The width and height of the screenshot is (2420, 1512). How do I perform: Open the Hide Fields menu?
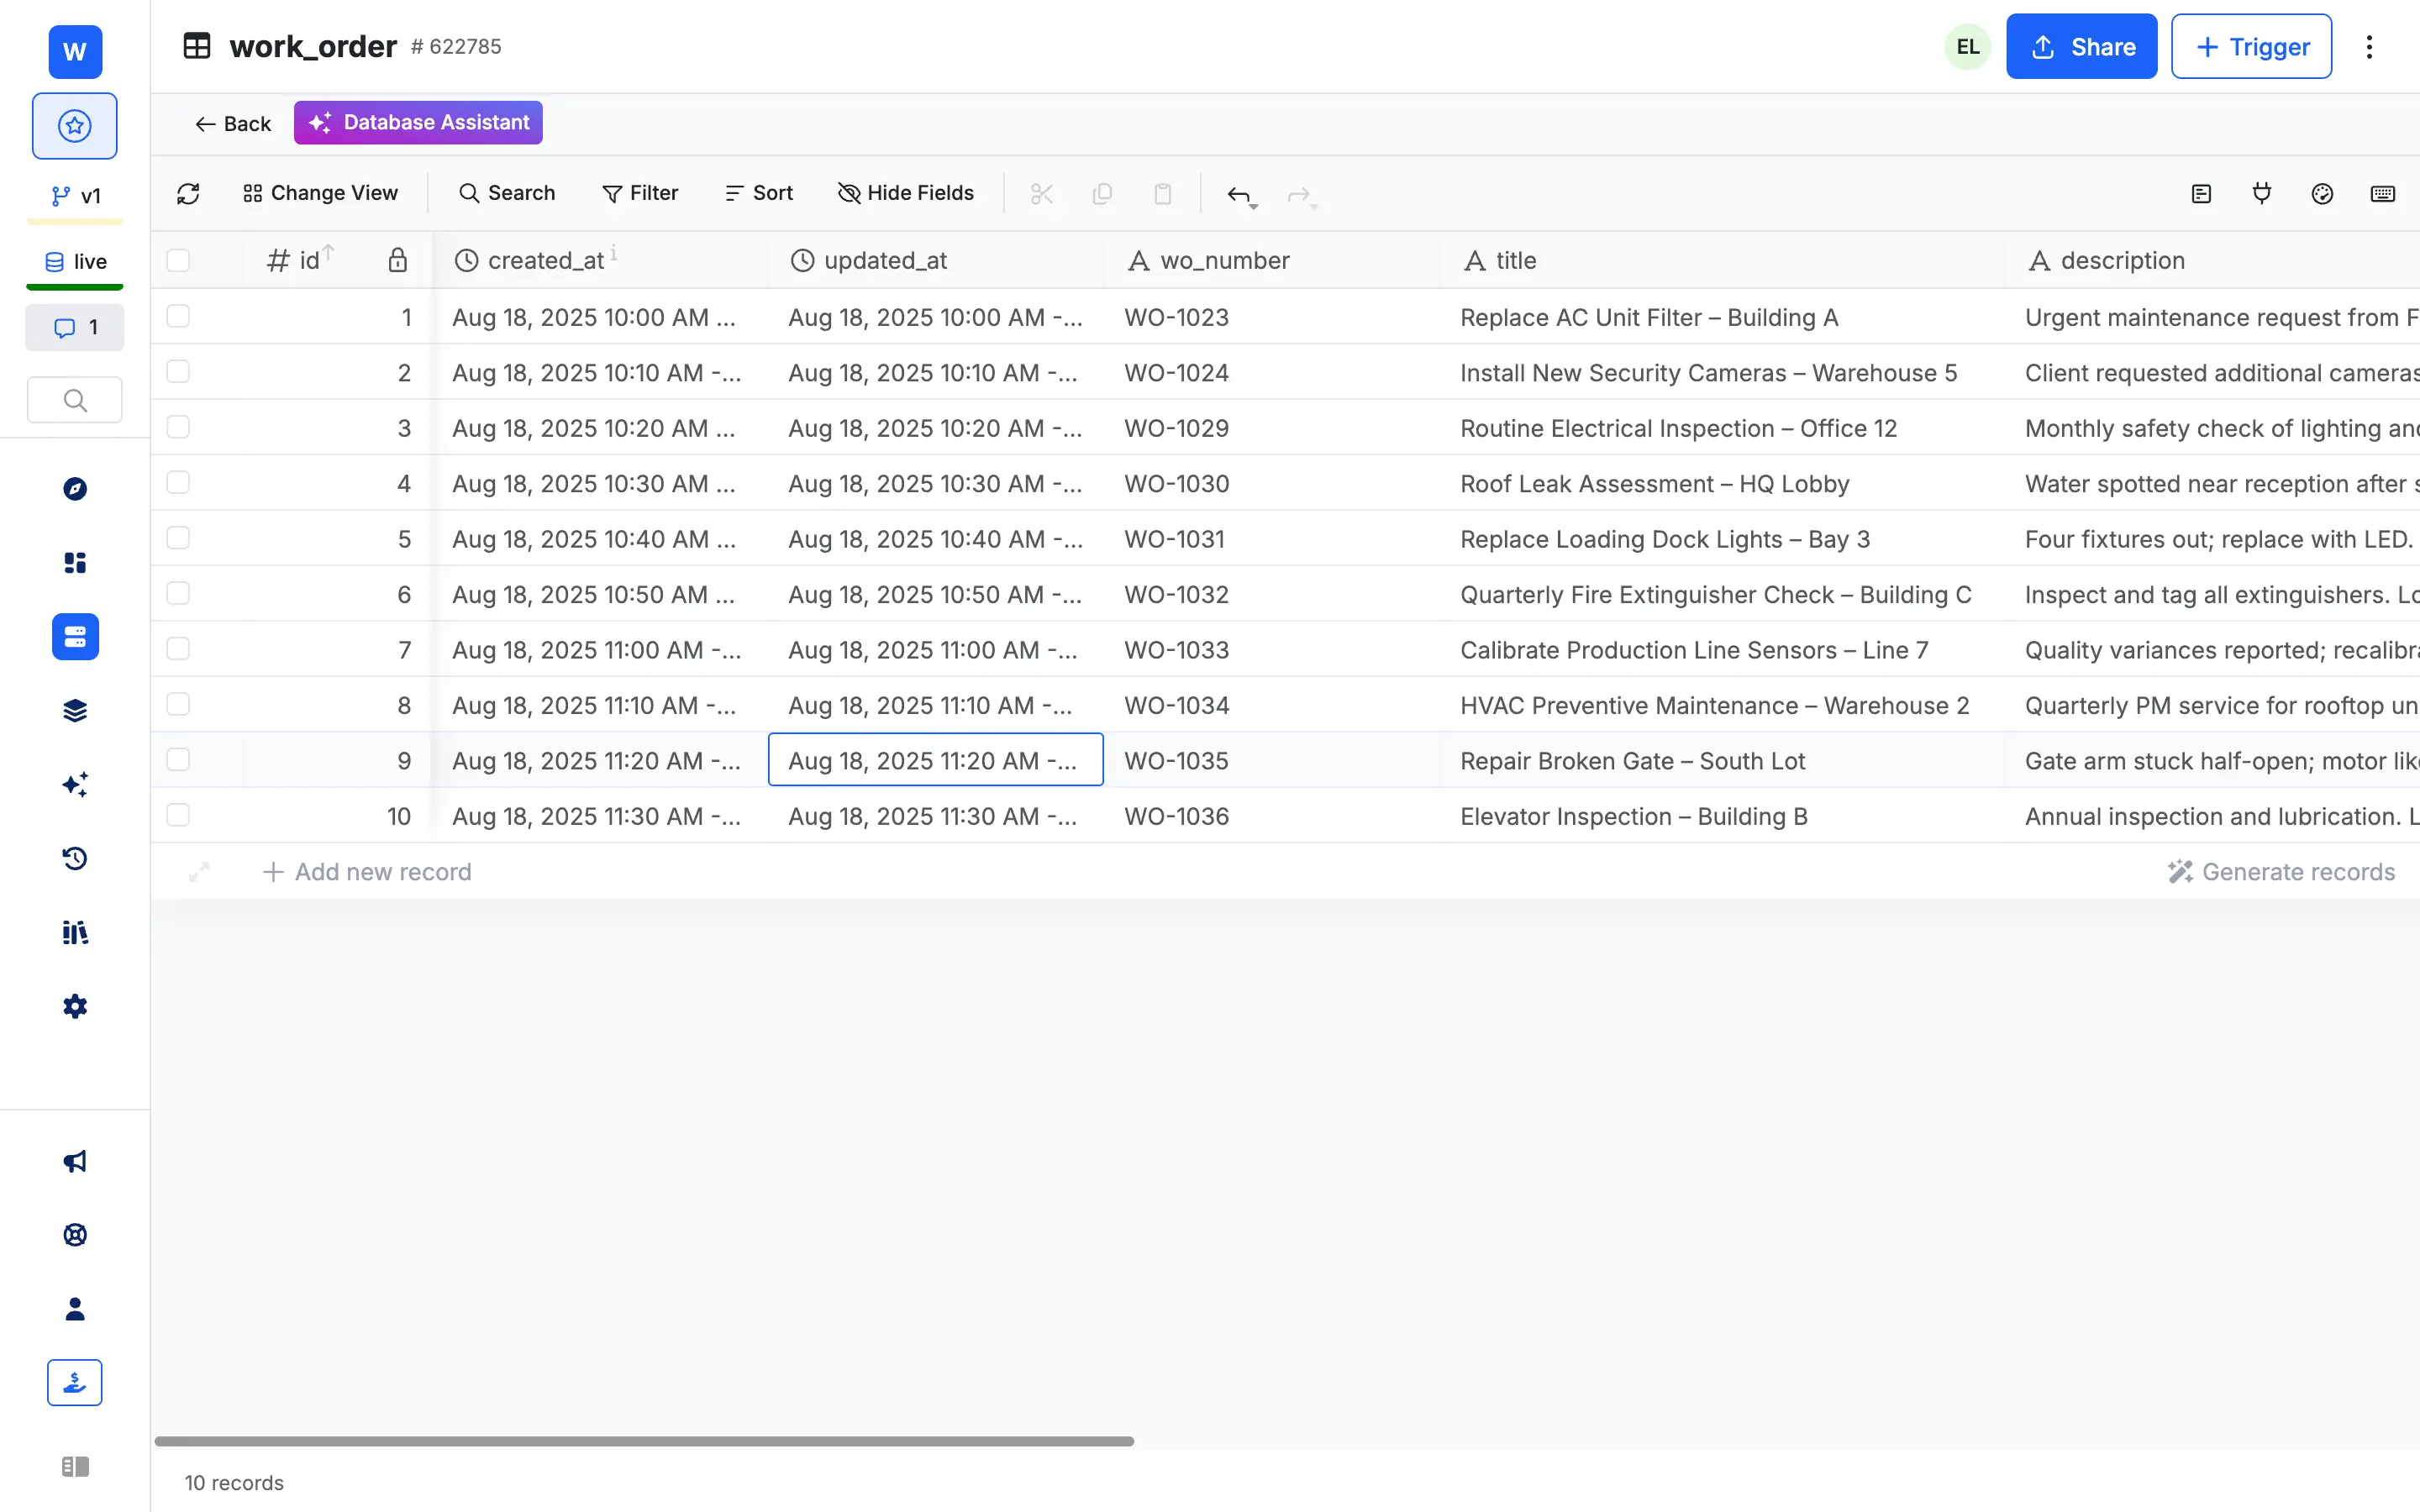[x=905, y=193]
